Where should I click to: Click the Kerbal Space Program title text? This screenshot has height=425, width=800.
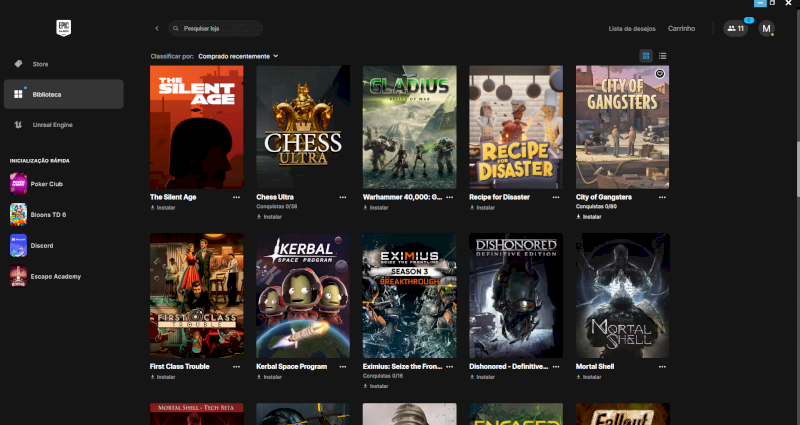(x=292, y=366)
